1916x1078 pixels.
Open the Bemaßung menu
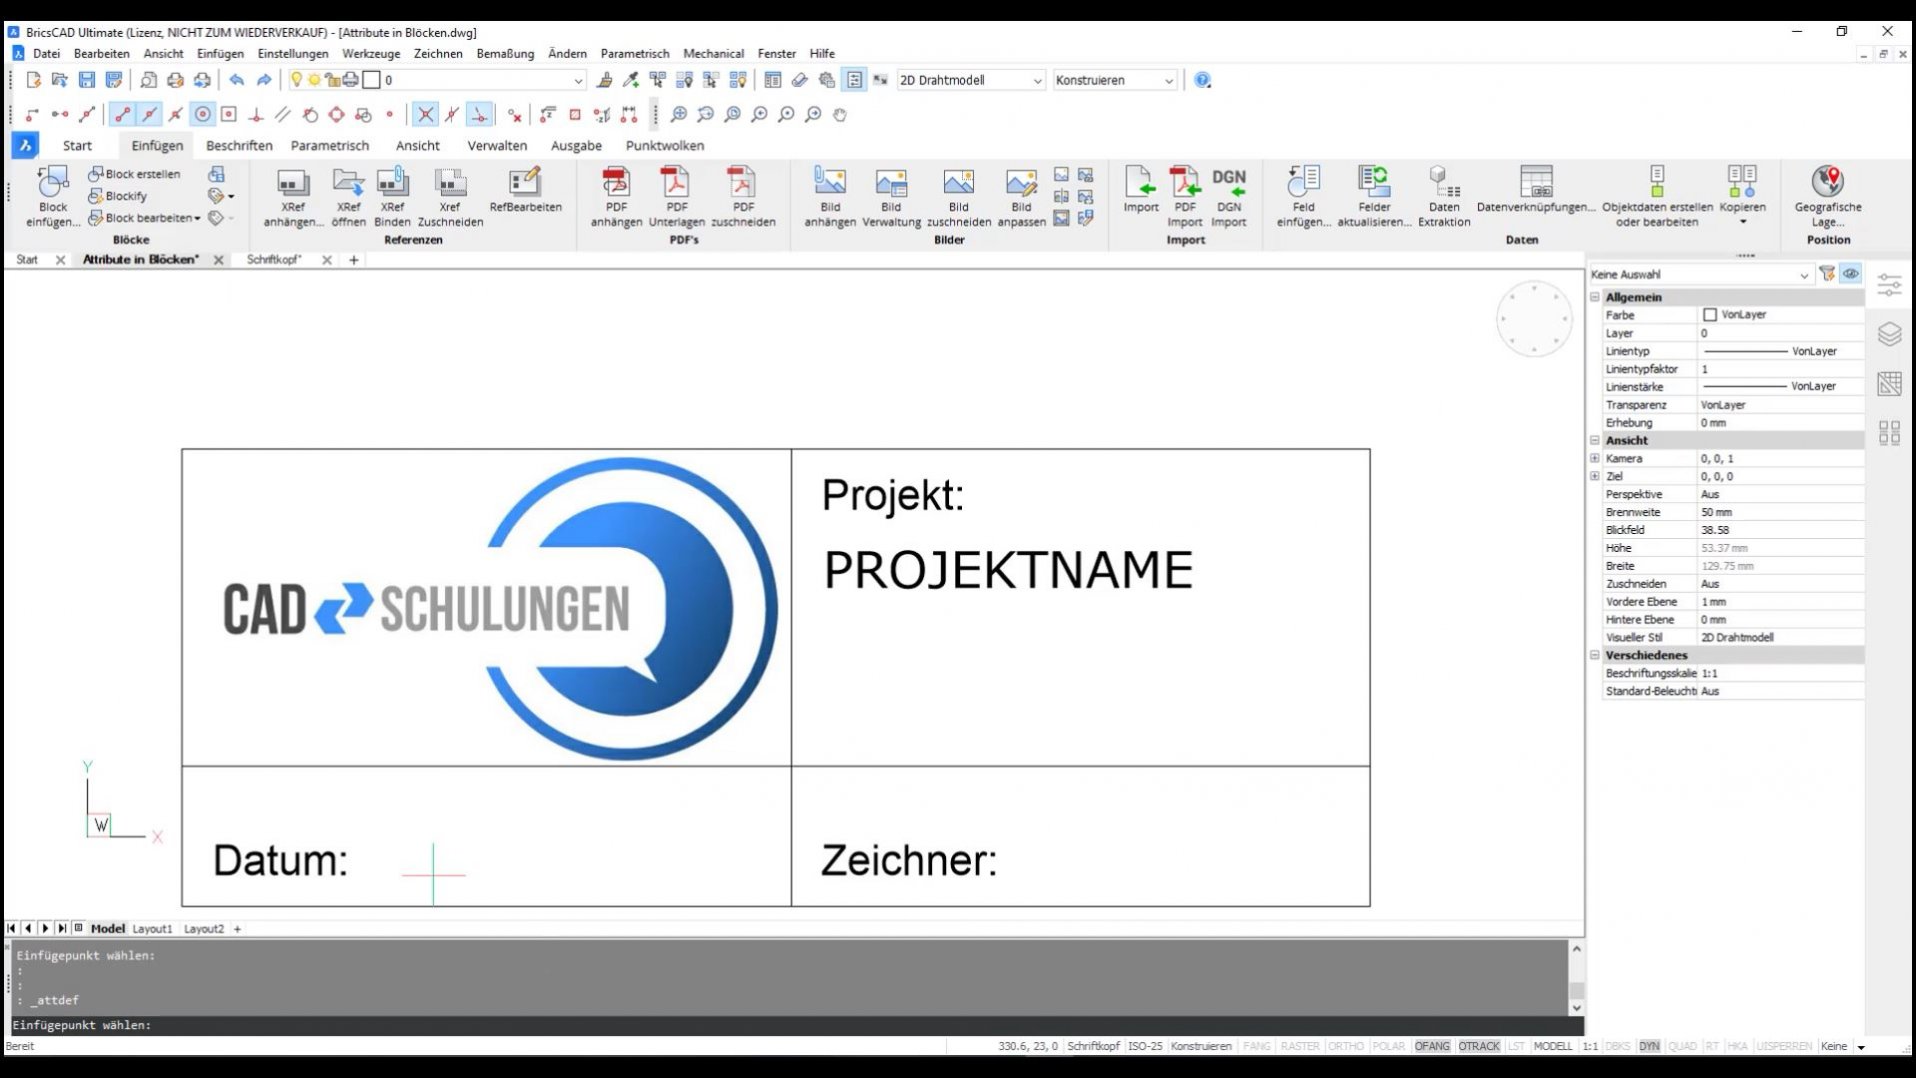coord(505,53)
